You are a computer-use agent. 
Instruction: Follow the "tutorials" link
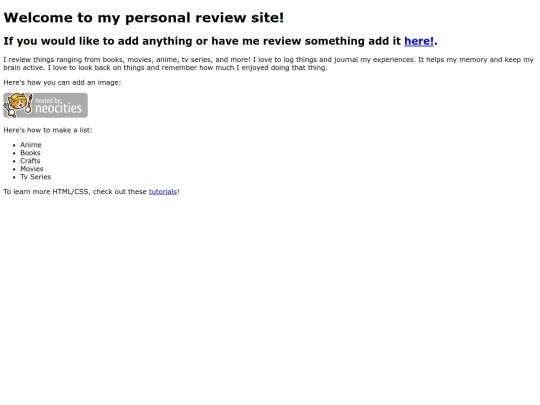(x=163, y=191)
